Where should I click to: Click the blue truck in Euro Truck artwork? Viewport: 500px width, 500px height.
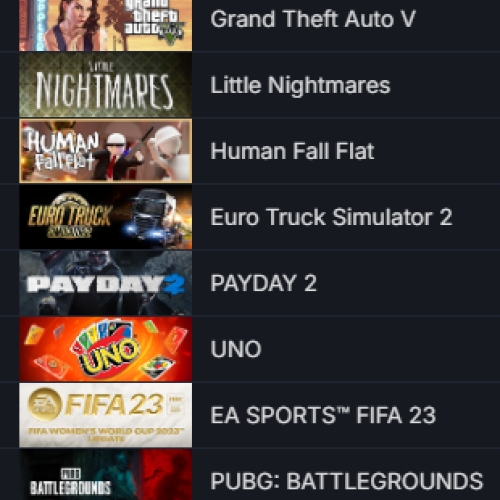153,217
